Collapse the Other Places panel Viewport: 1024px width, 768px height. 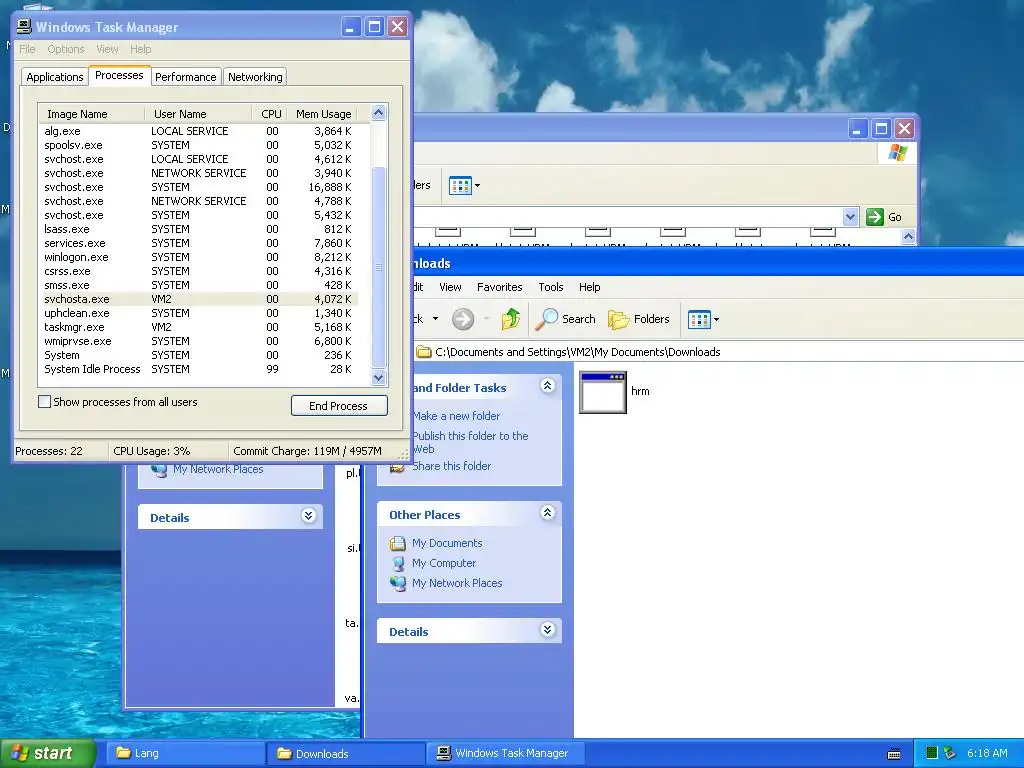[x=547, y=513]
